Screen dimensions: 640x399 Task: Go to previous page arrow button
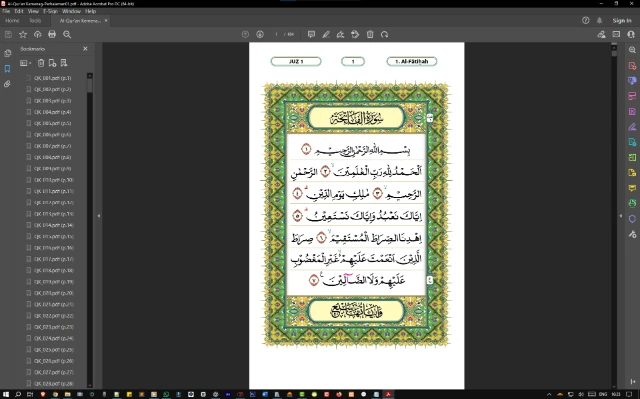[x=245, y=35]
